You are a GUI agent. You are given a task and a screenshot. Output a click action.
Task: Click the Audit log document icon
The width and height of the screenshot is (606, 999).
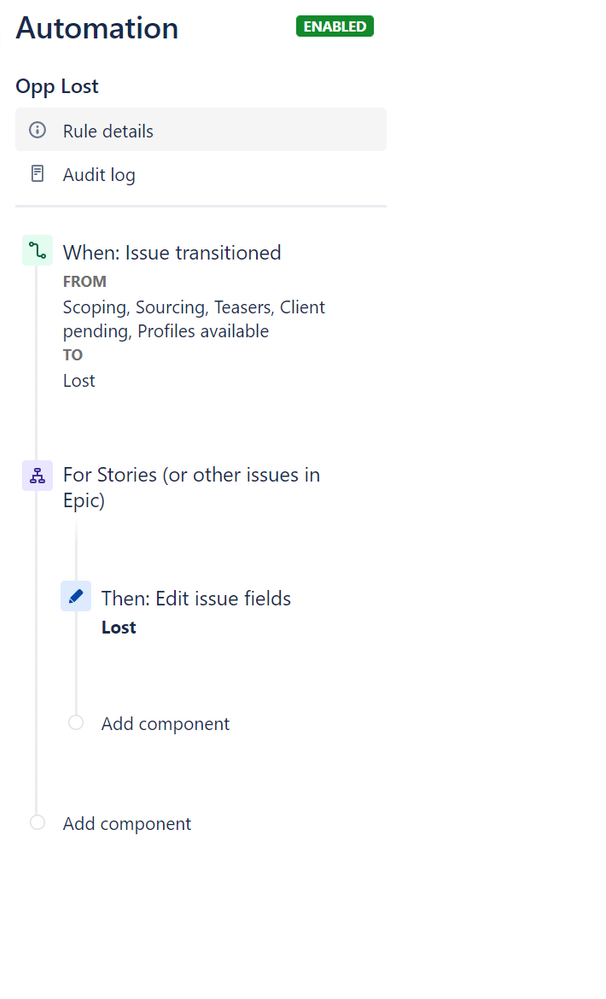point(38,173)
